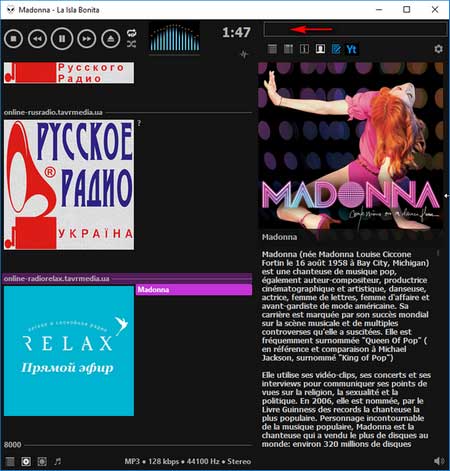Select the split-pane view icon
The image size is (450, 471).
(x=304, y=49)
